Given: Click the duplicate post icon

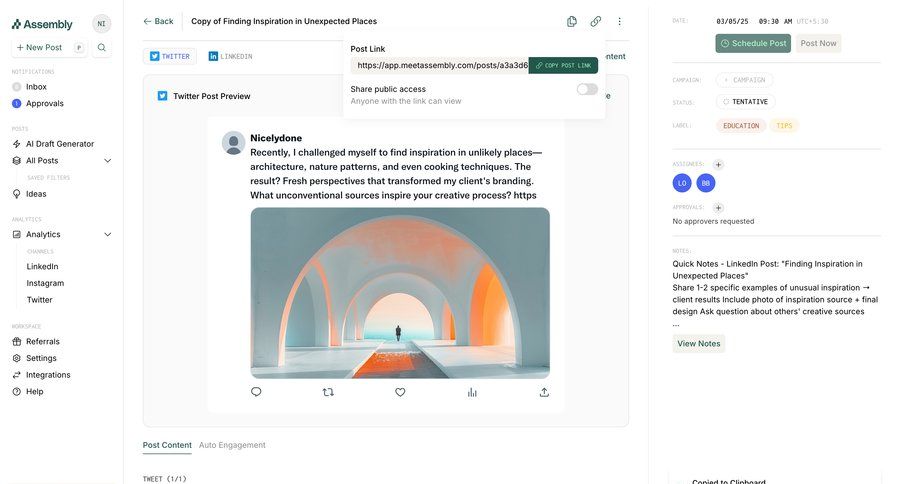Looking at the screenshot, I should pos(572,21).
